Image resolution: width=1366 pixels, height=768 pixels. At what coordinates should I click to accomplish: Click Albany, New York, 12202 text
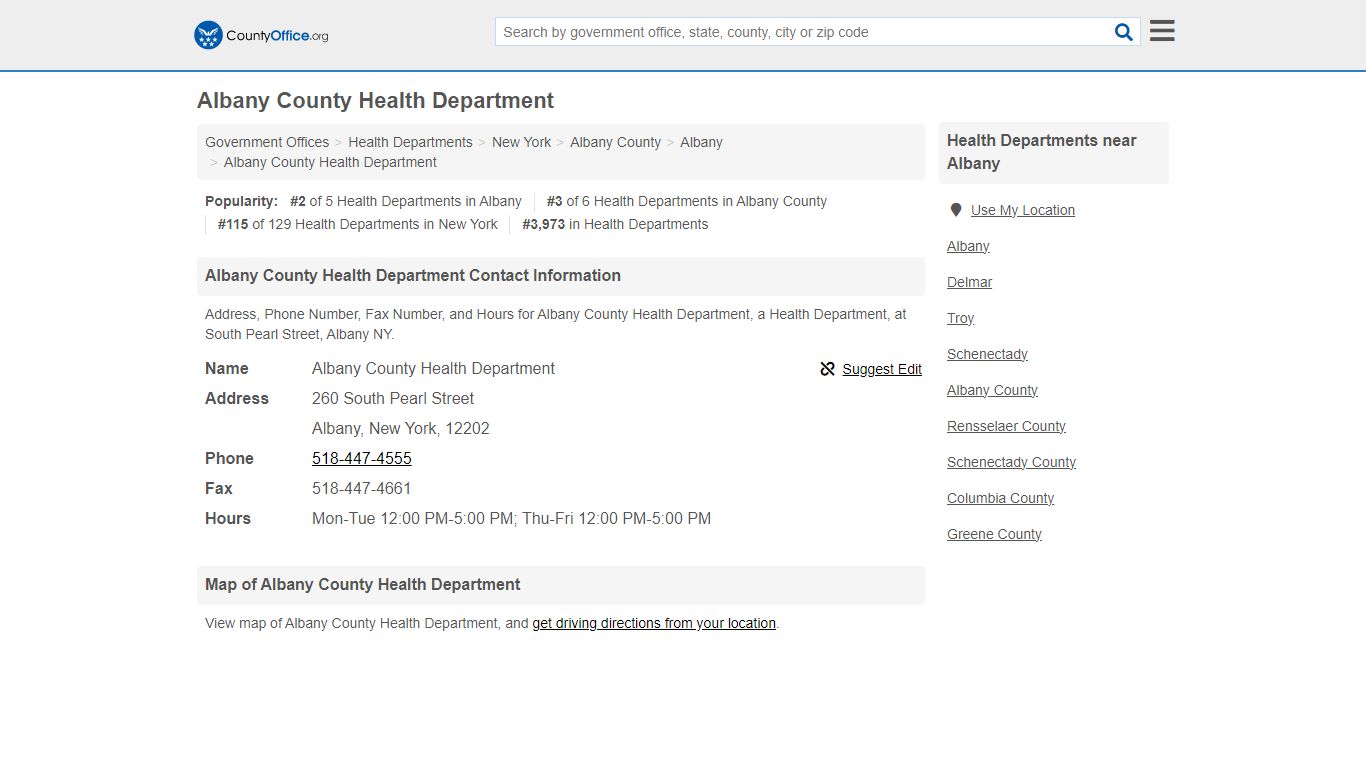pos(401,428)
